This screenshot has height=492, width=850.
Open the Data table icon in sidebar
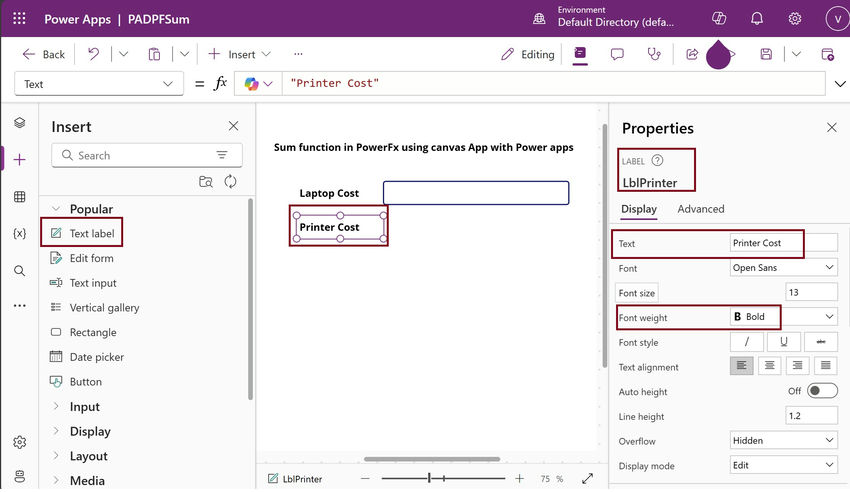click(20, 196)
